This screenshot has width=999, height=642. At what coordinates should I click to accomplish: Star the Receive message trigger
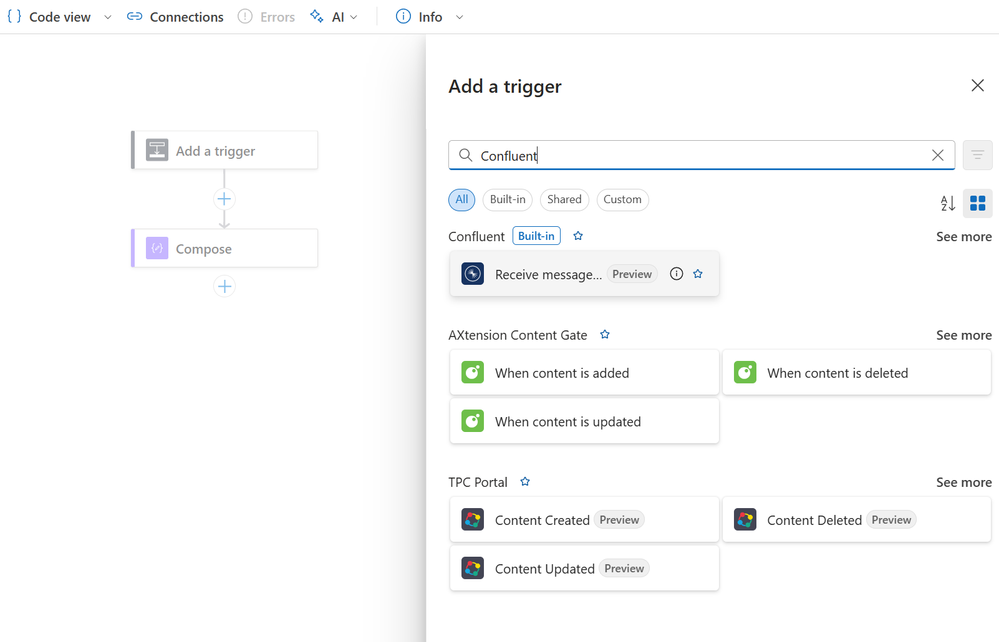click(x=698, y=274)
